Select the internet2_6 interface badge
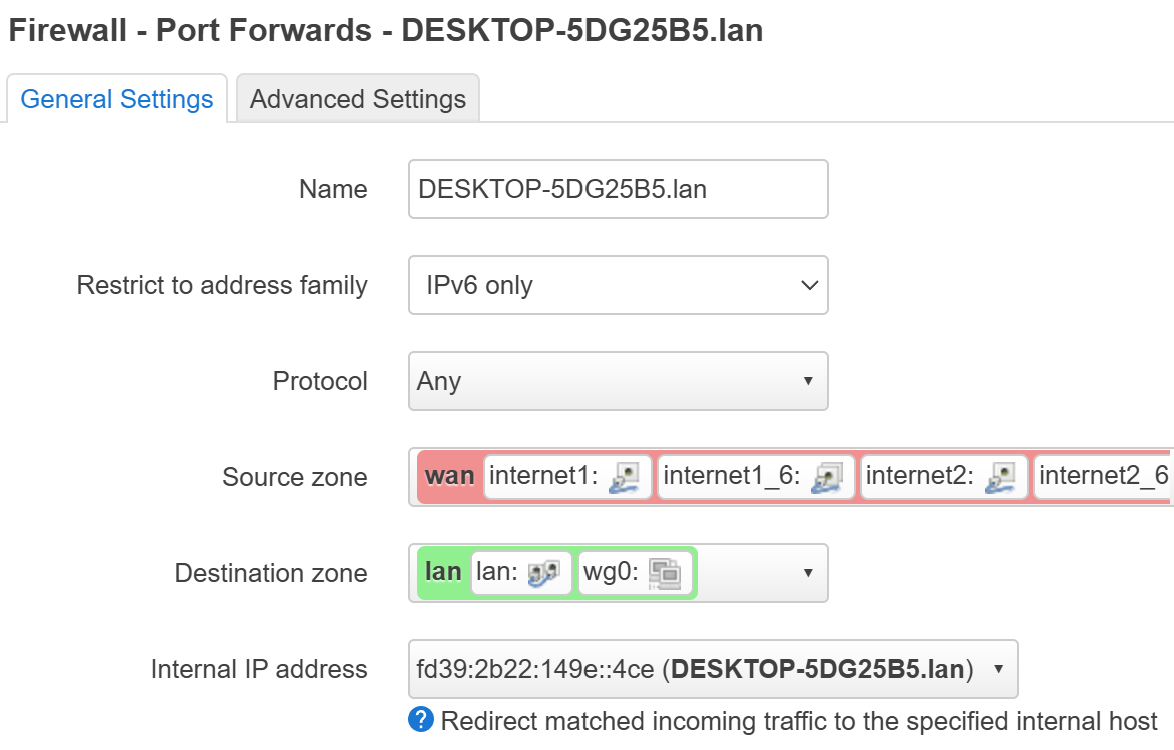Screen dimensions: 1174x750 1102,477
